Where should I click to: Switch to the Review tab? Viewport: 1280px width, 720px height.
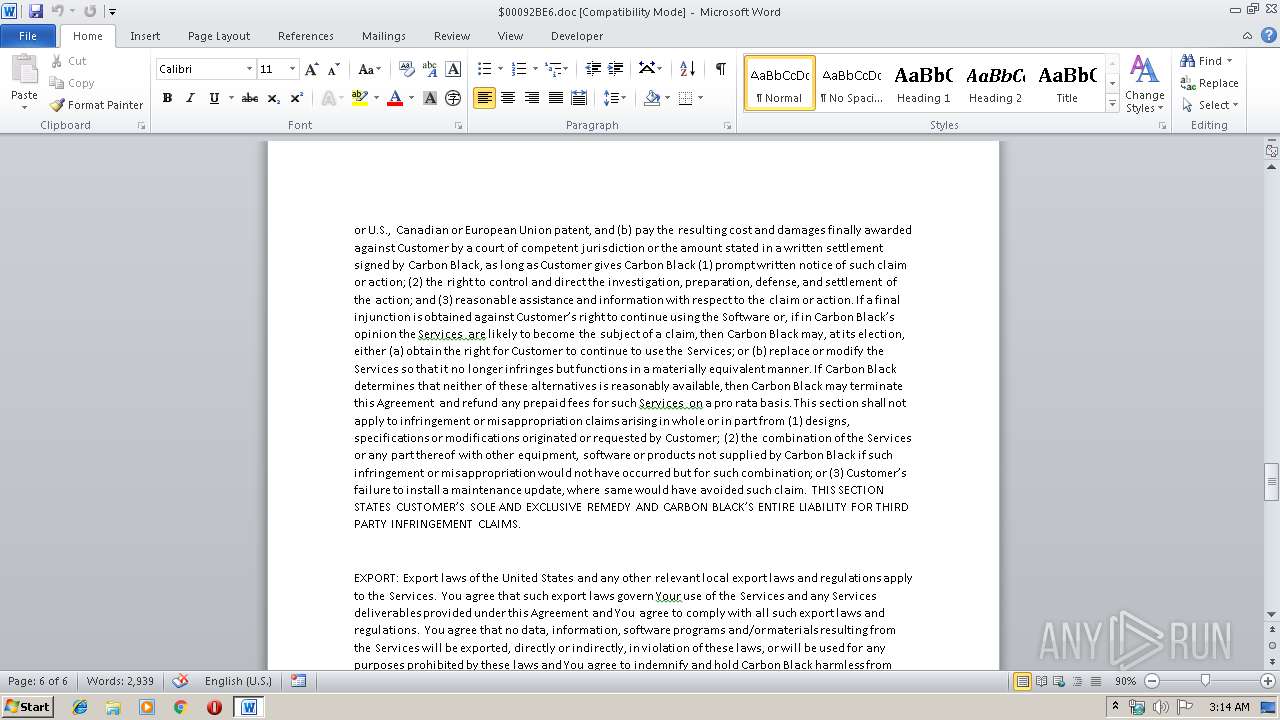452,36
